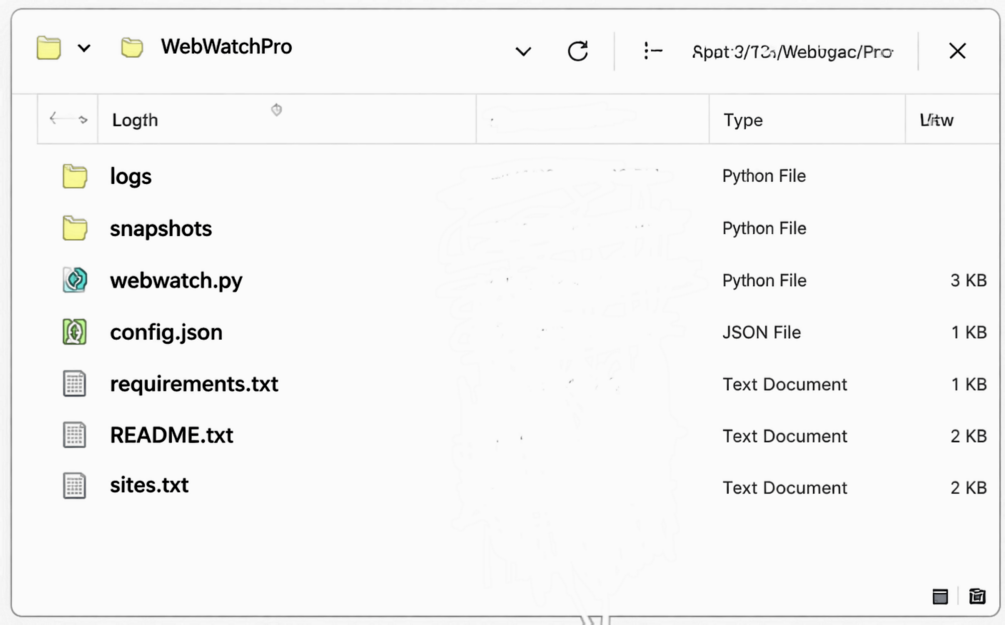1005x625 pixels.
Task: Click Text Document type for requirements.txt
Action: point(785,385)
